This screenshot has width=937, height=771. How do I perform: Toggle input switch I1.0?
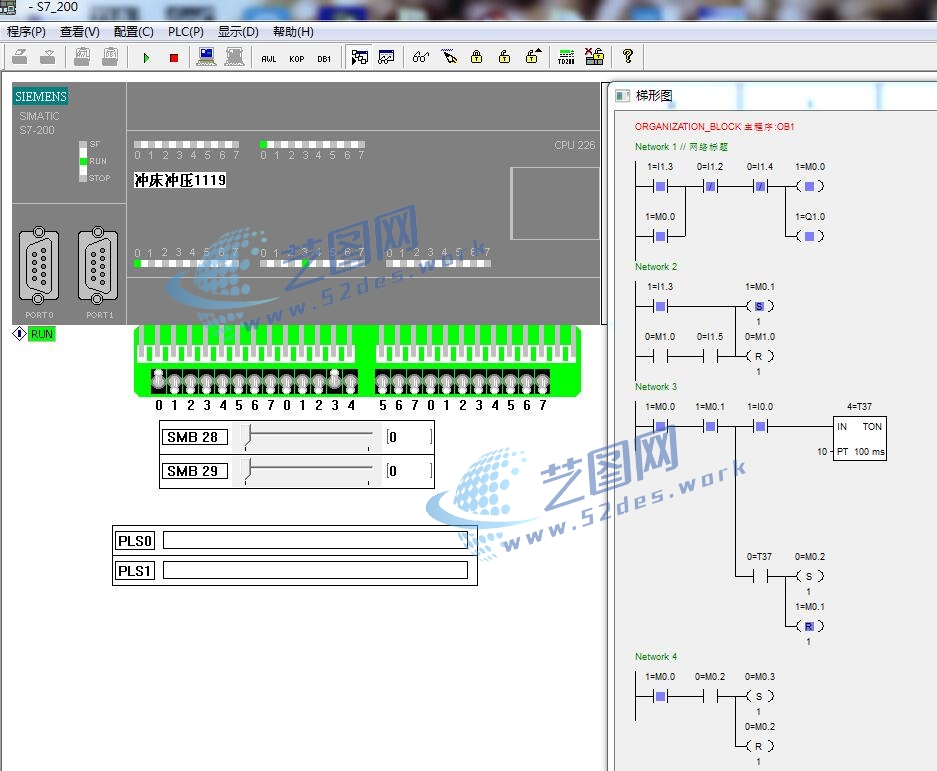point(287,383)
